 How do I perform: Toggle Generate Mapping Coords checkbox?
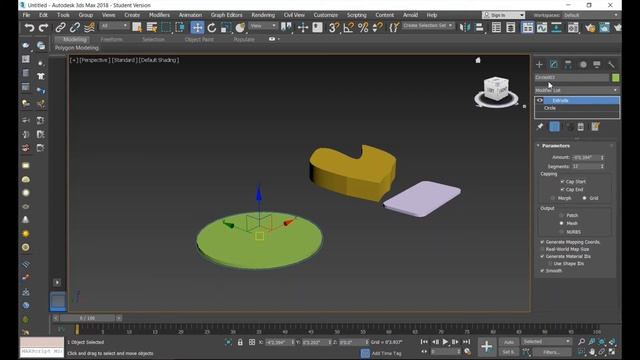[542, 242]
